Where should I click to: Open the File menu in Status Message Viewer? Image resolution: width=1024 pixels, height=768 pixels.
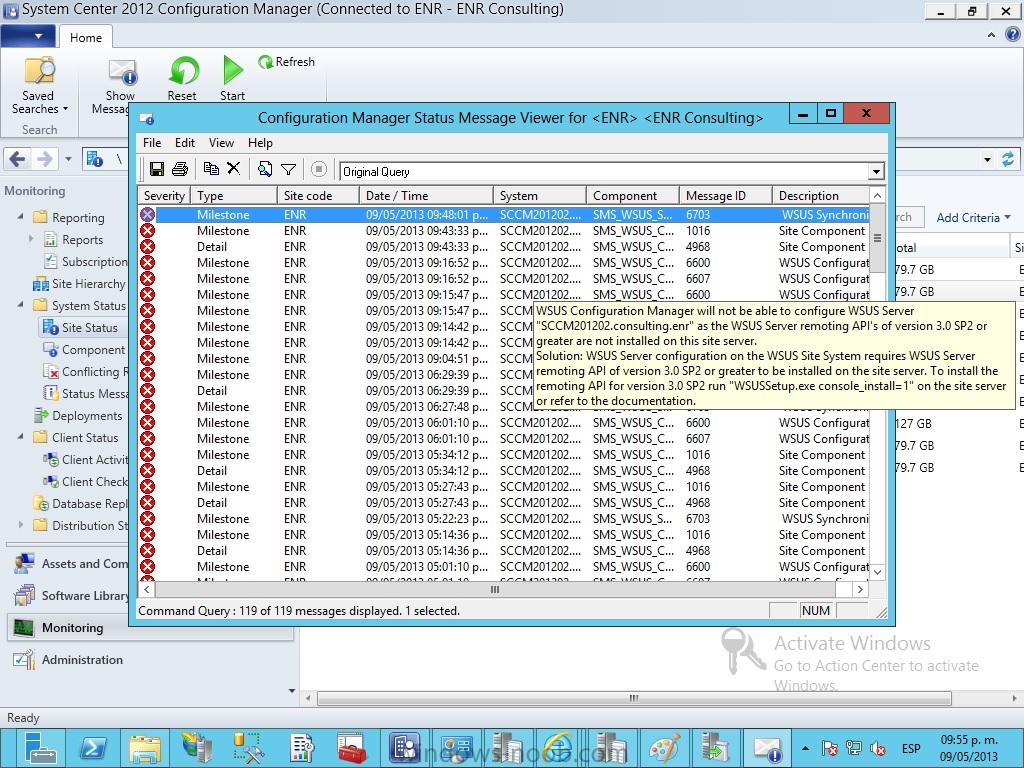152,143
